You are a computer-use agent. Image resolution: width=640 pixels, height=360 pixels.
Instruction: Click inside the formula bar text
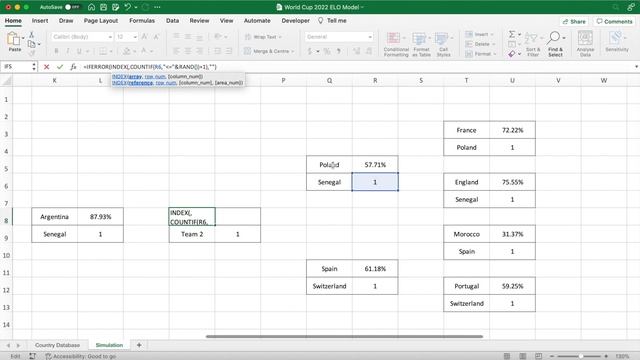coord(150,67)
